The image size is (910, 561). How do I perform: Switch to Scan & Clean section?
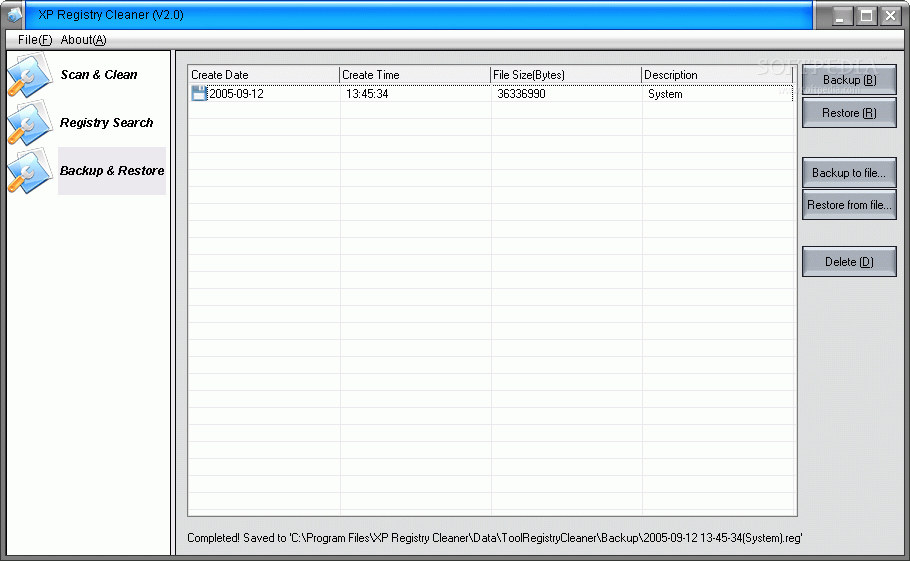(x=99, y=75)
